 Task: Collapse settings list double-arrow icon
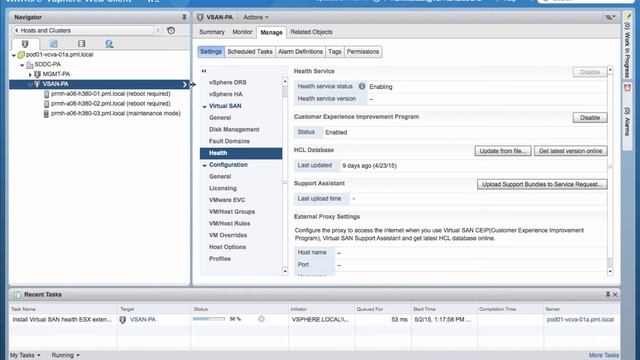coord(204,71)
